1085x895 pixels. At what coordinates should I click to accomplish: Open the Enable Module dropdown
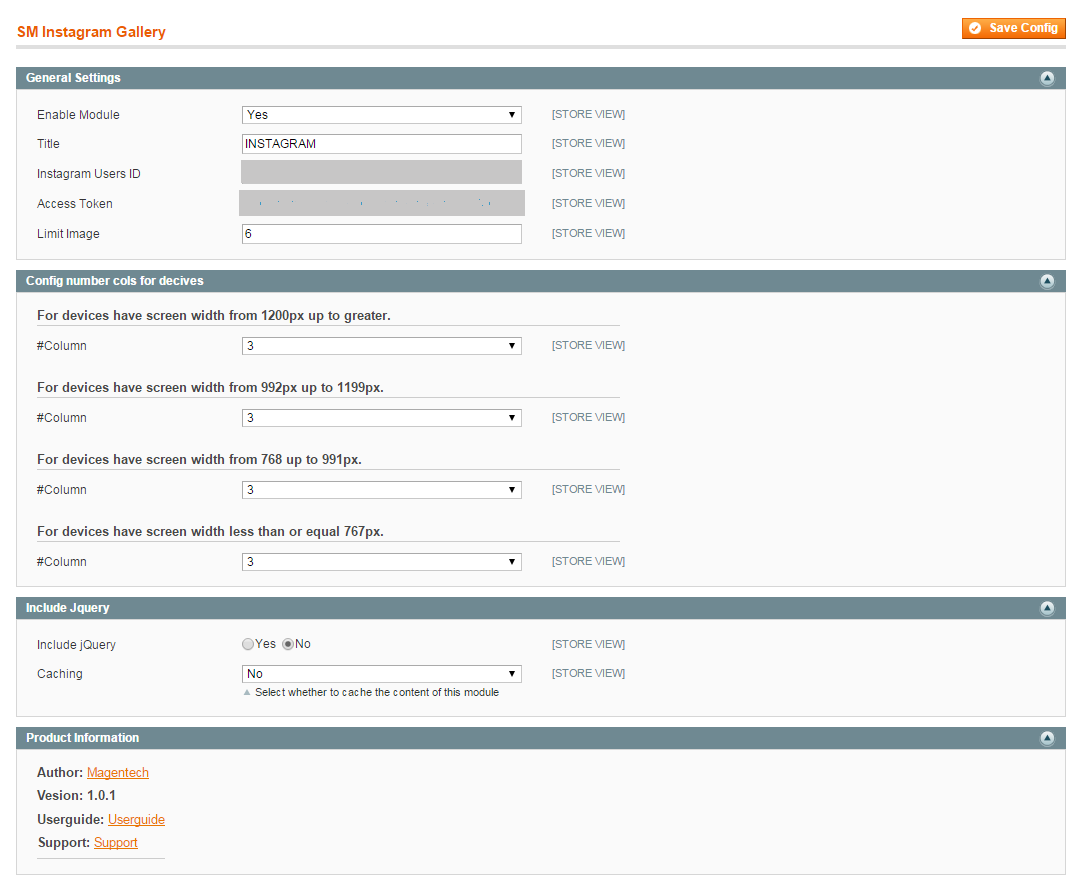tap(381, 115)
